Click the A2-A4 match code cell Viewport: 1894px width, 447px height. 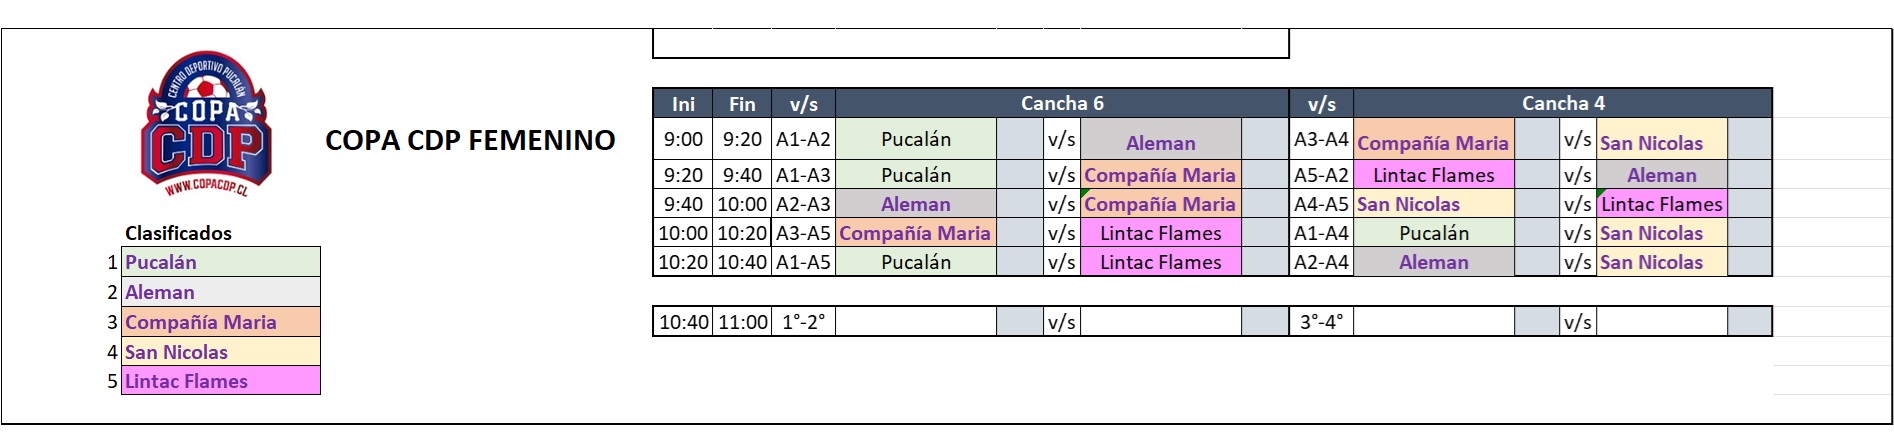[x=1321, y=262]
